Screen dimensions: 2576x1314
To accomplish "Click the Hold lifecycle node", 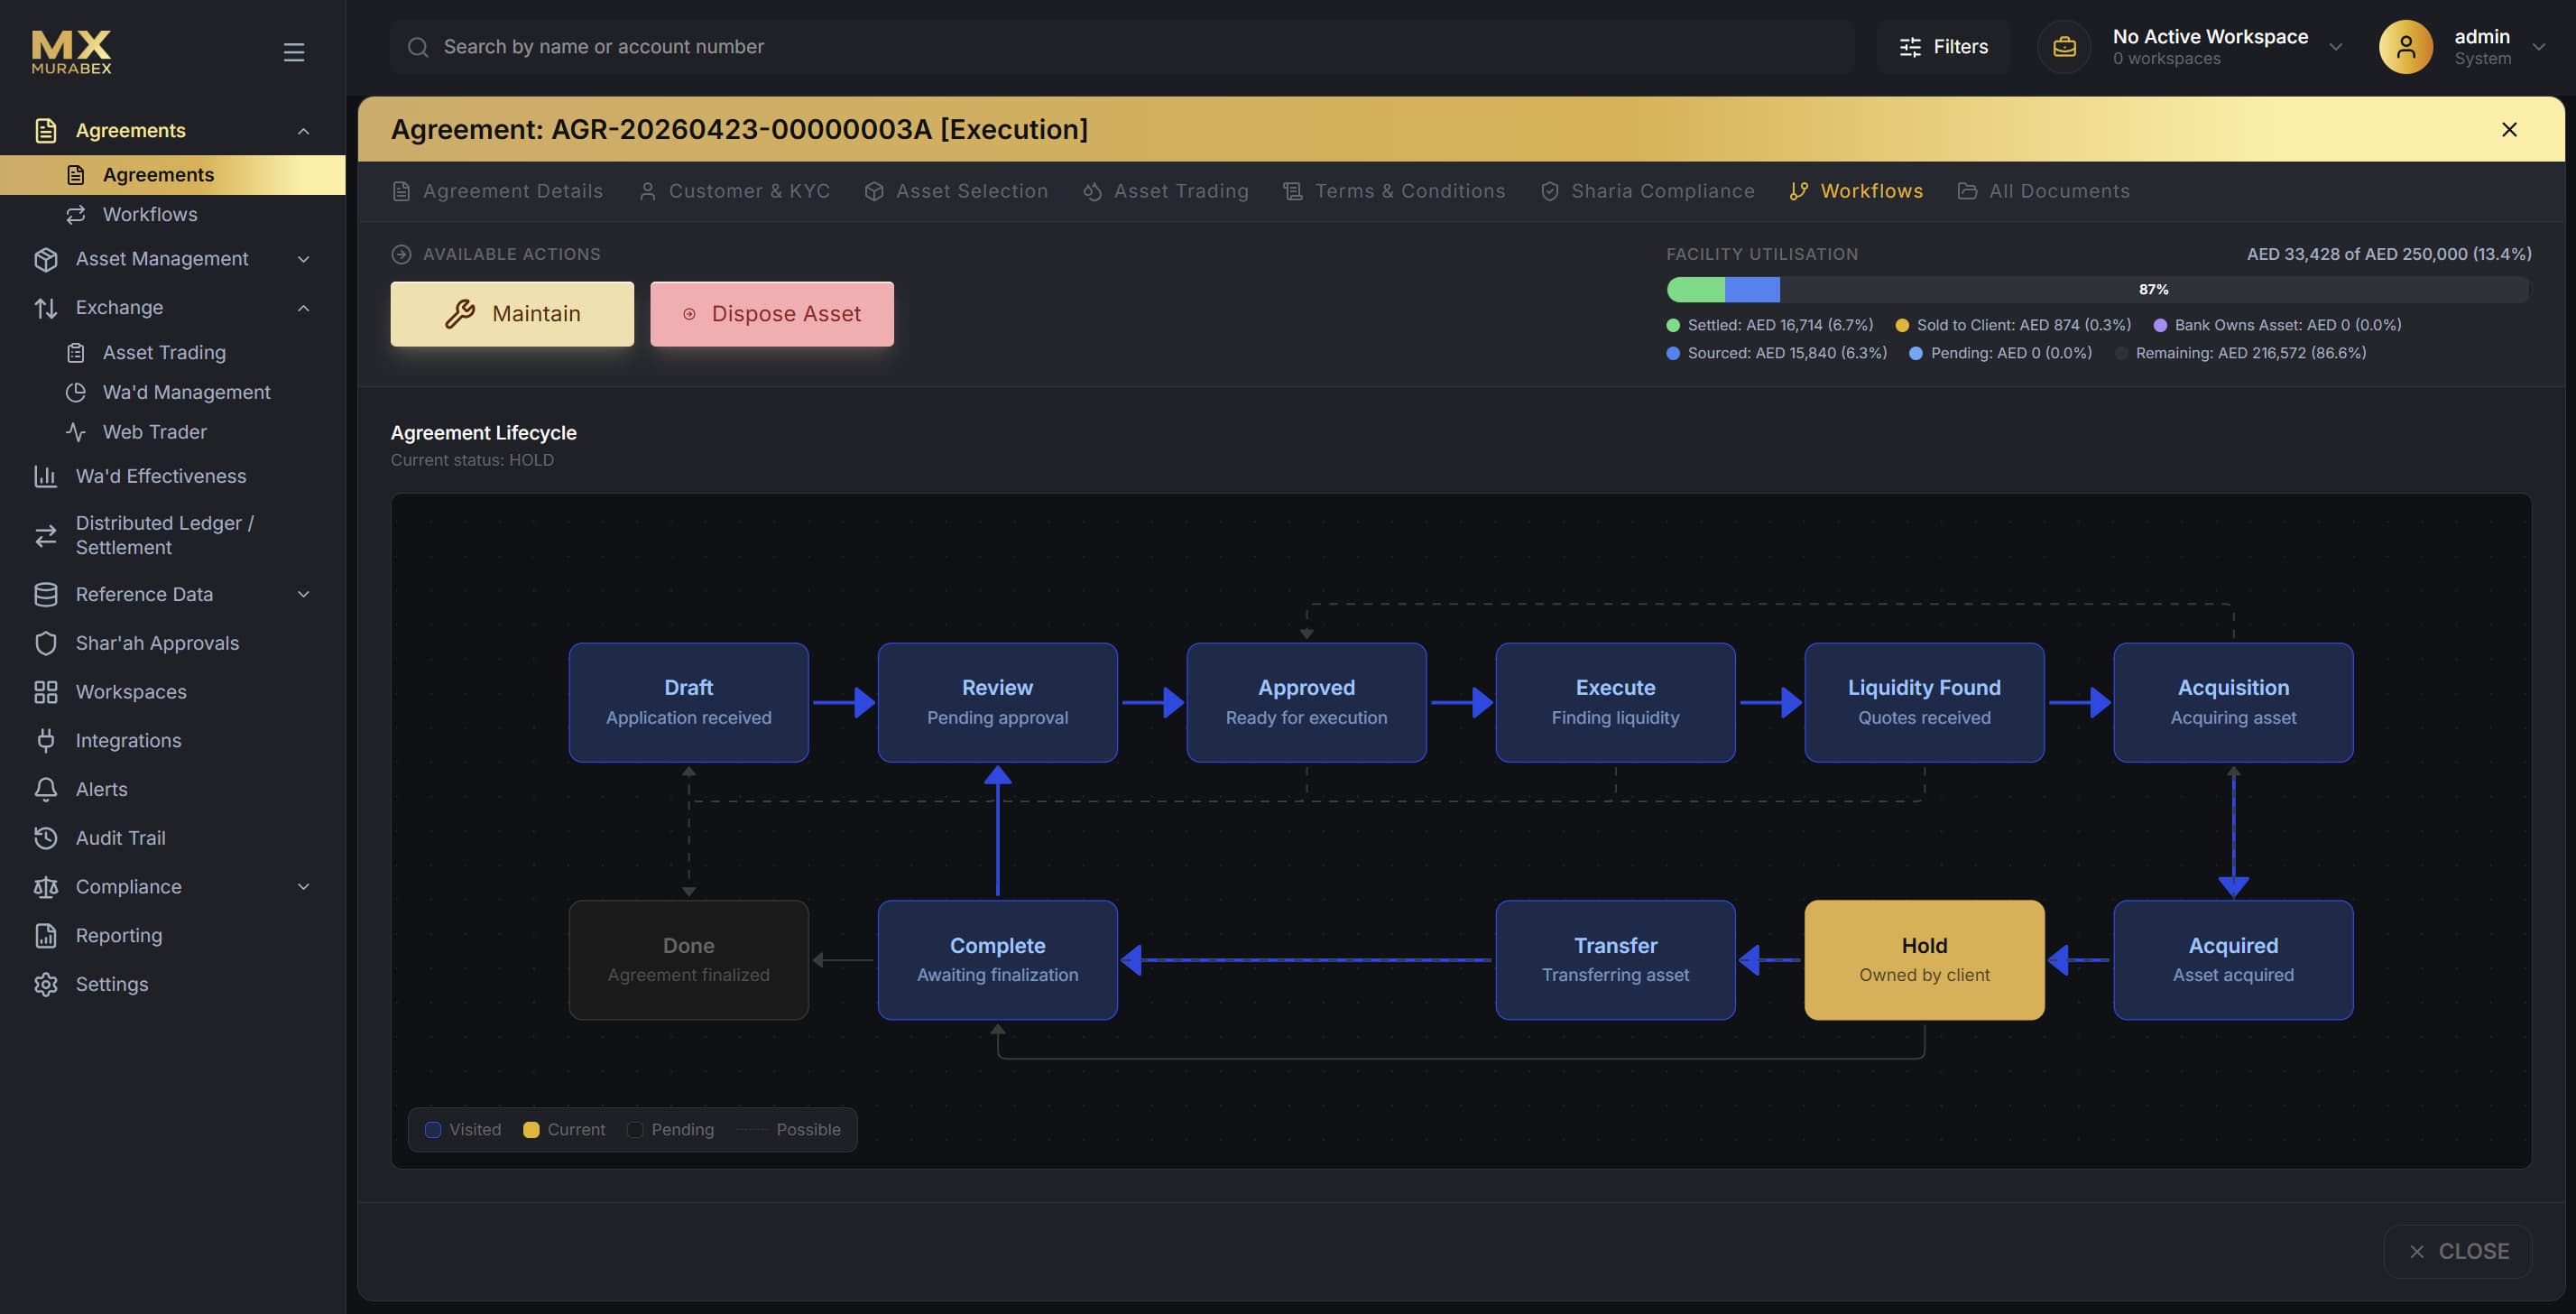I will tap(1924, 960).
